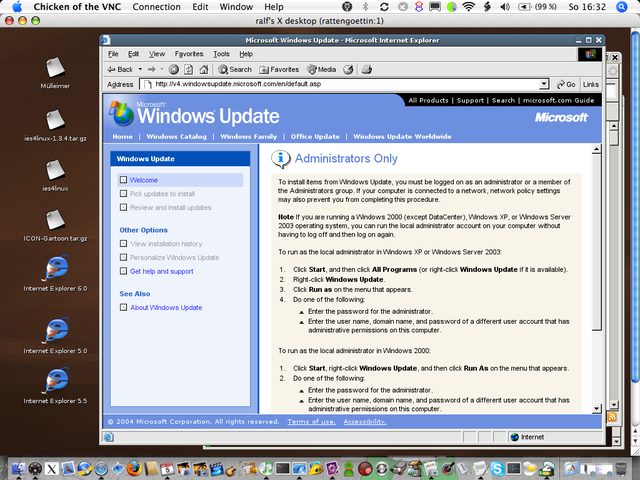Click All Products in top black bar
This screenshot has height=480, width=640.
pos(428,100)
